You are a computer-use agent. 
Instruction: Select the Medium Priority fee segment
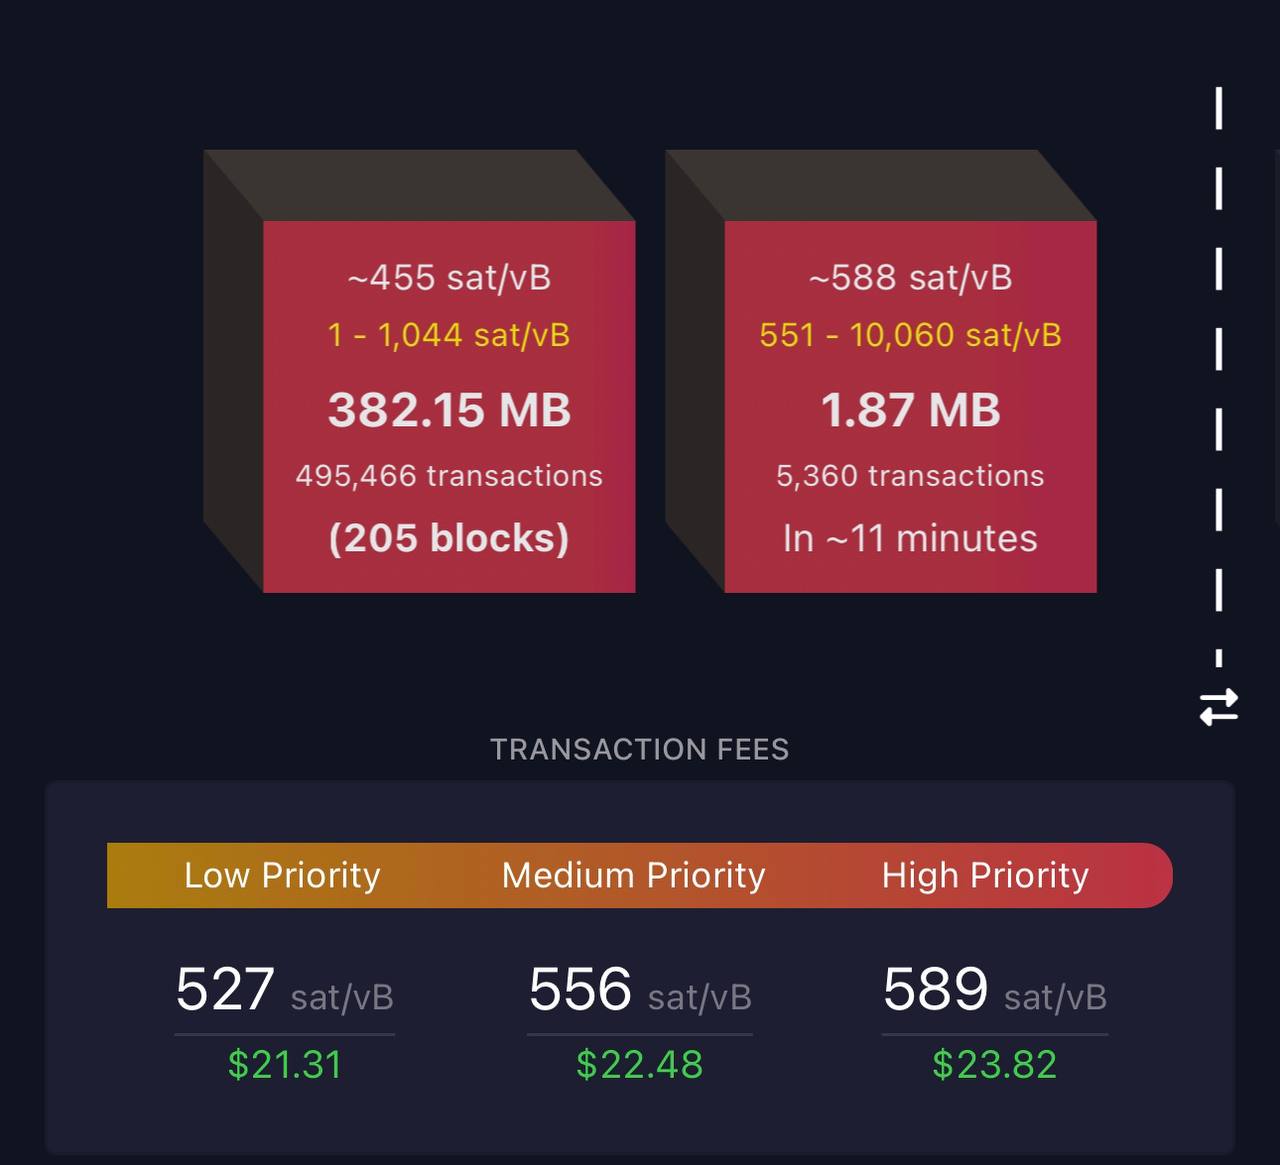633,875
